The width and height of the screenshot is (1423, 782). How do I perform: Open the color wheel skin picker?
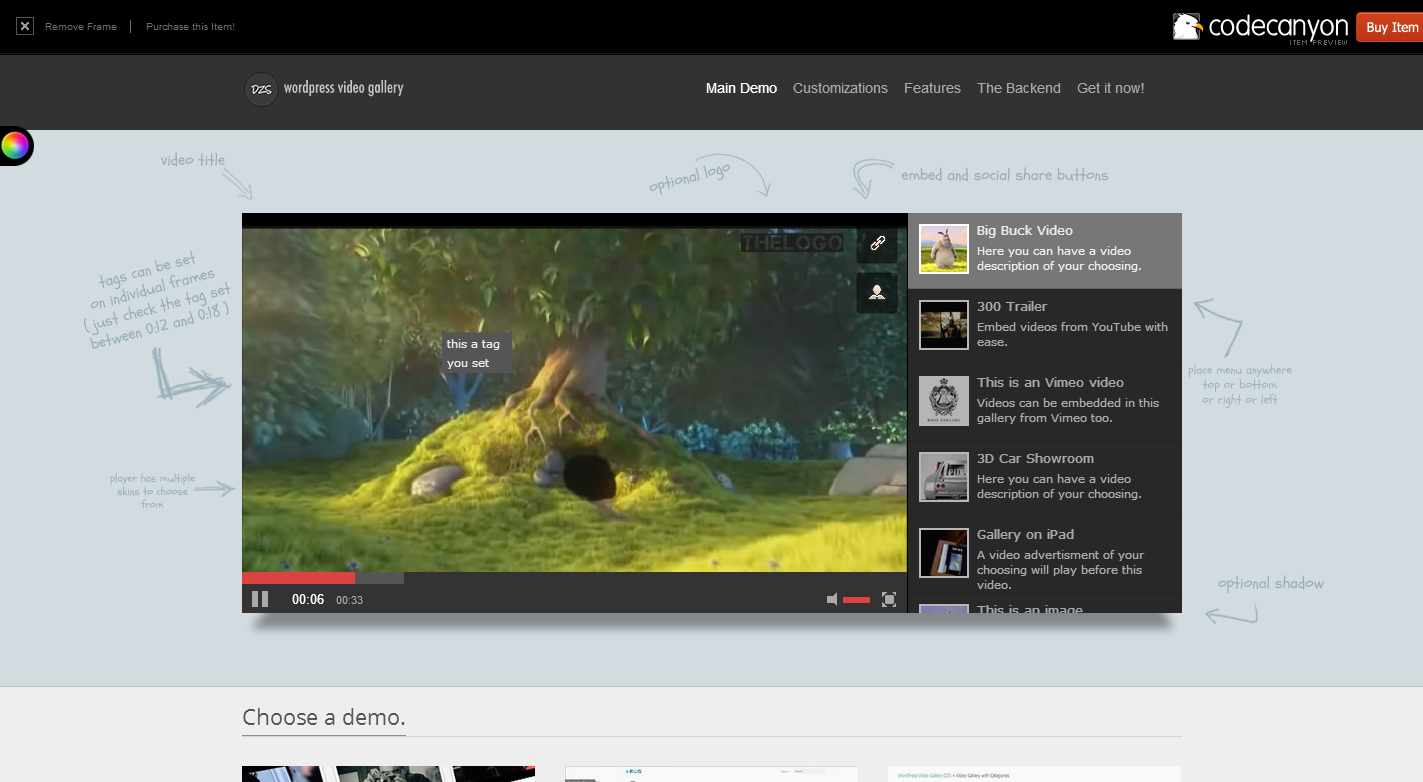click(15, 146)
